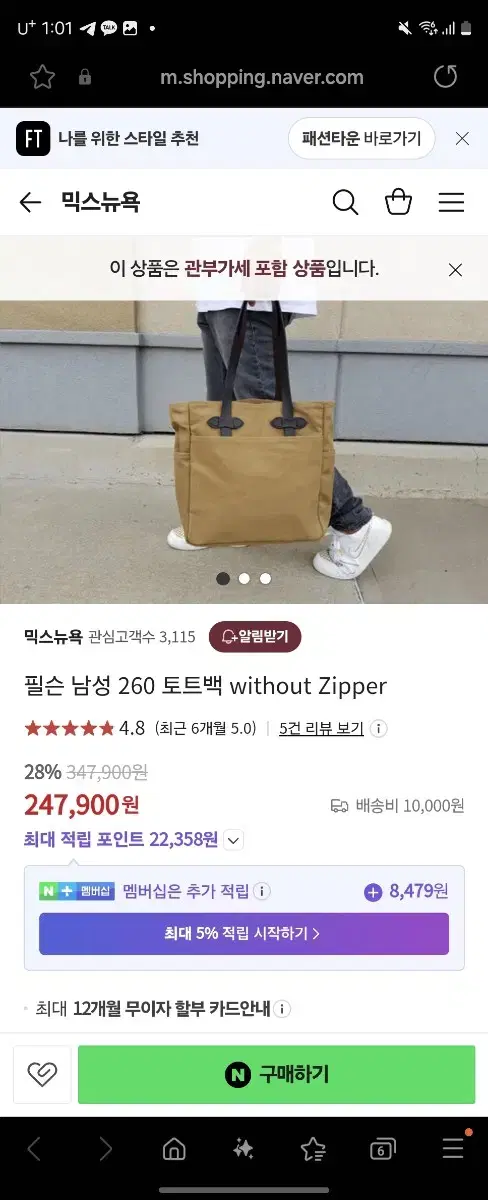Go back using the arrow beside 믹스뉴욕

tap(30, 202)
